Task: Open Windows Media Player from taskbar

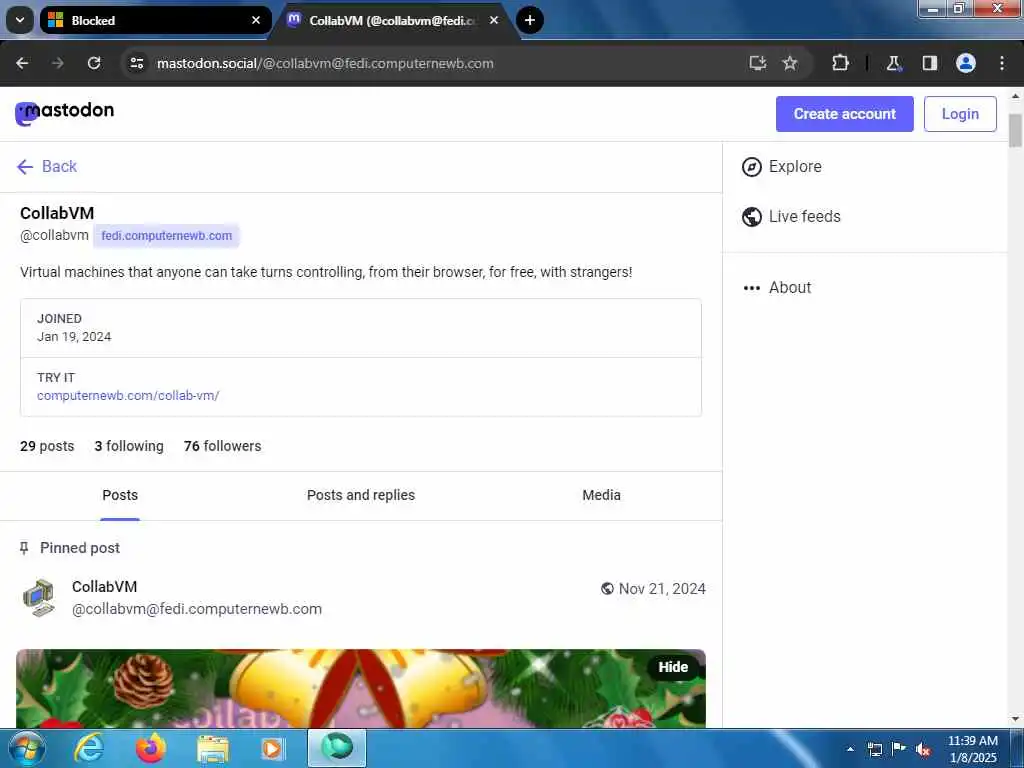Action: (272, 748)
